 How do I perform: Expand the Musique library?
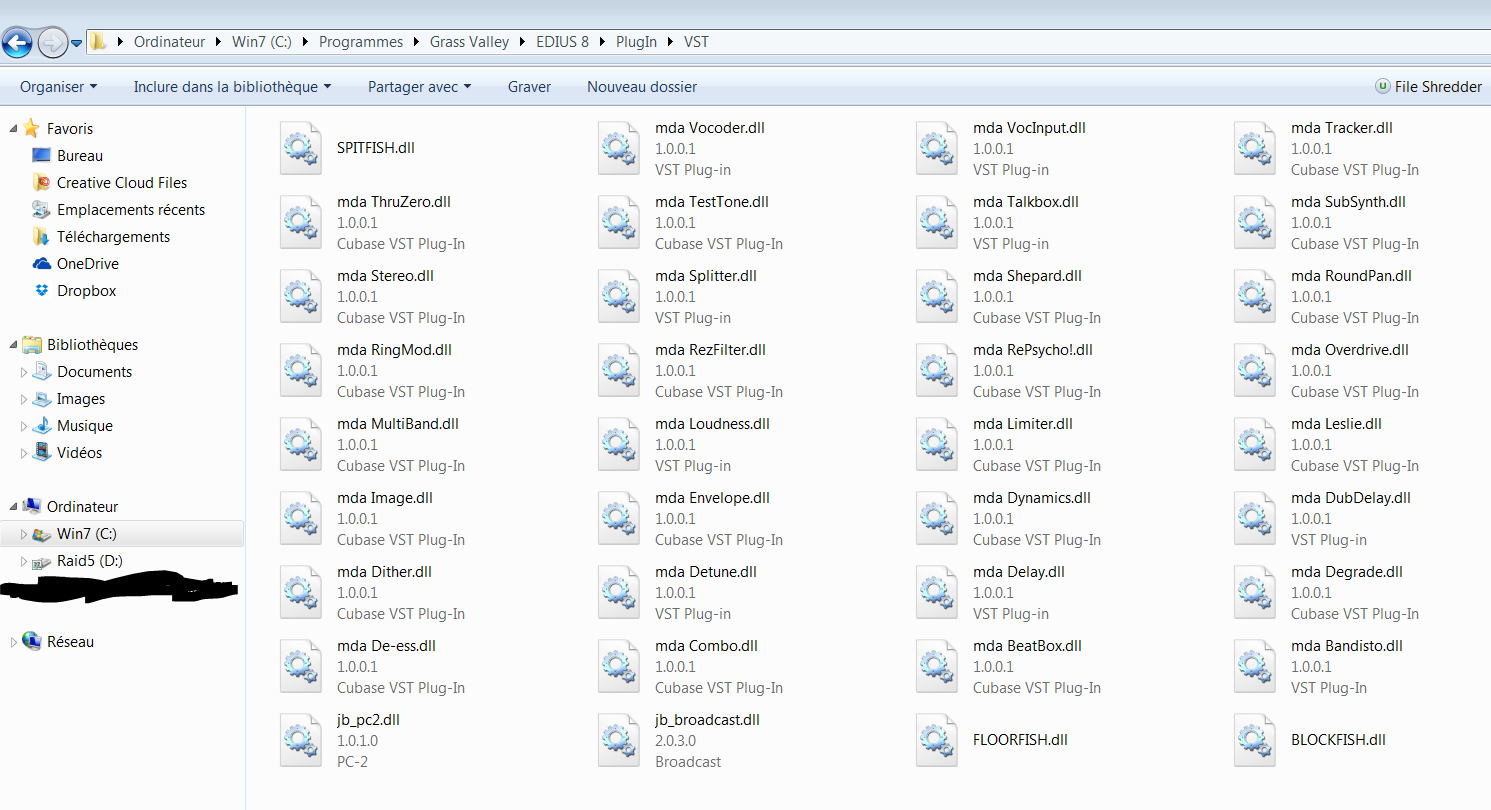click(24, 426)
